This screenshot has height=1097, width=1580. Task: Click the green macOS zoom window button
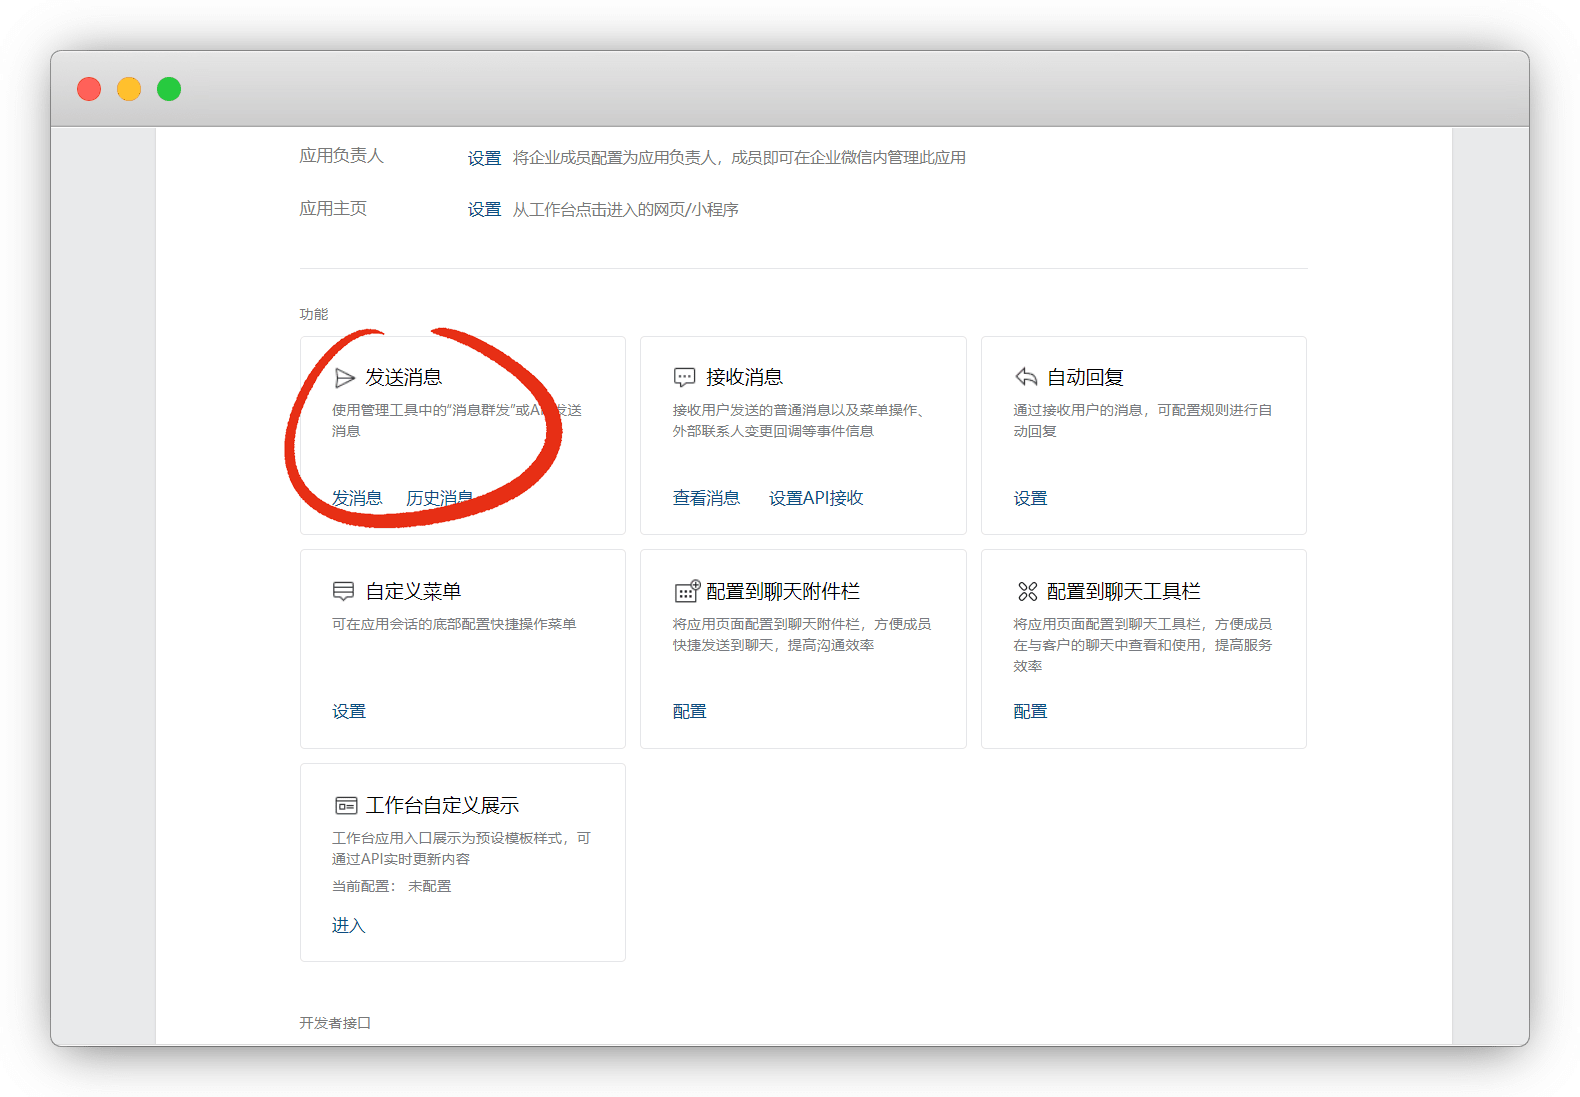pos(169,89)
